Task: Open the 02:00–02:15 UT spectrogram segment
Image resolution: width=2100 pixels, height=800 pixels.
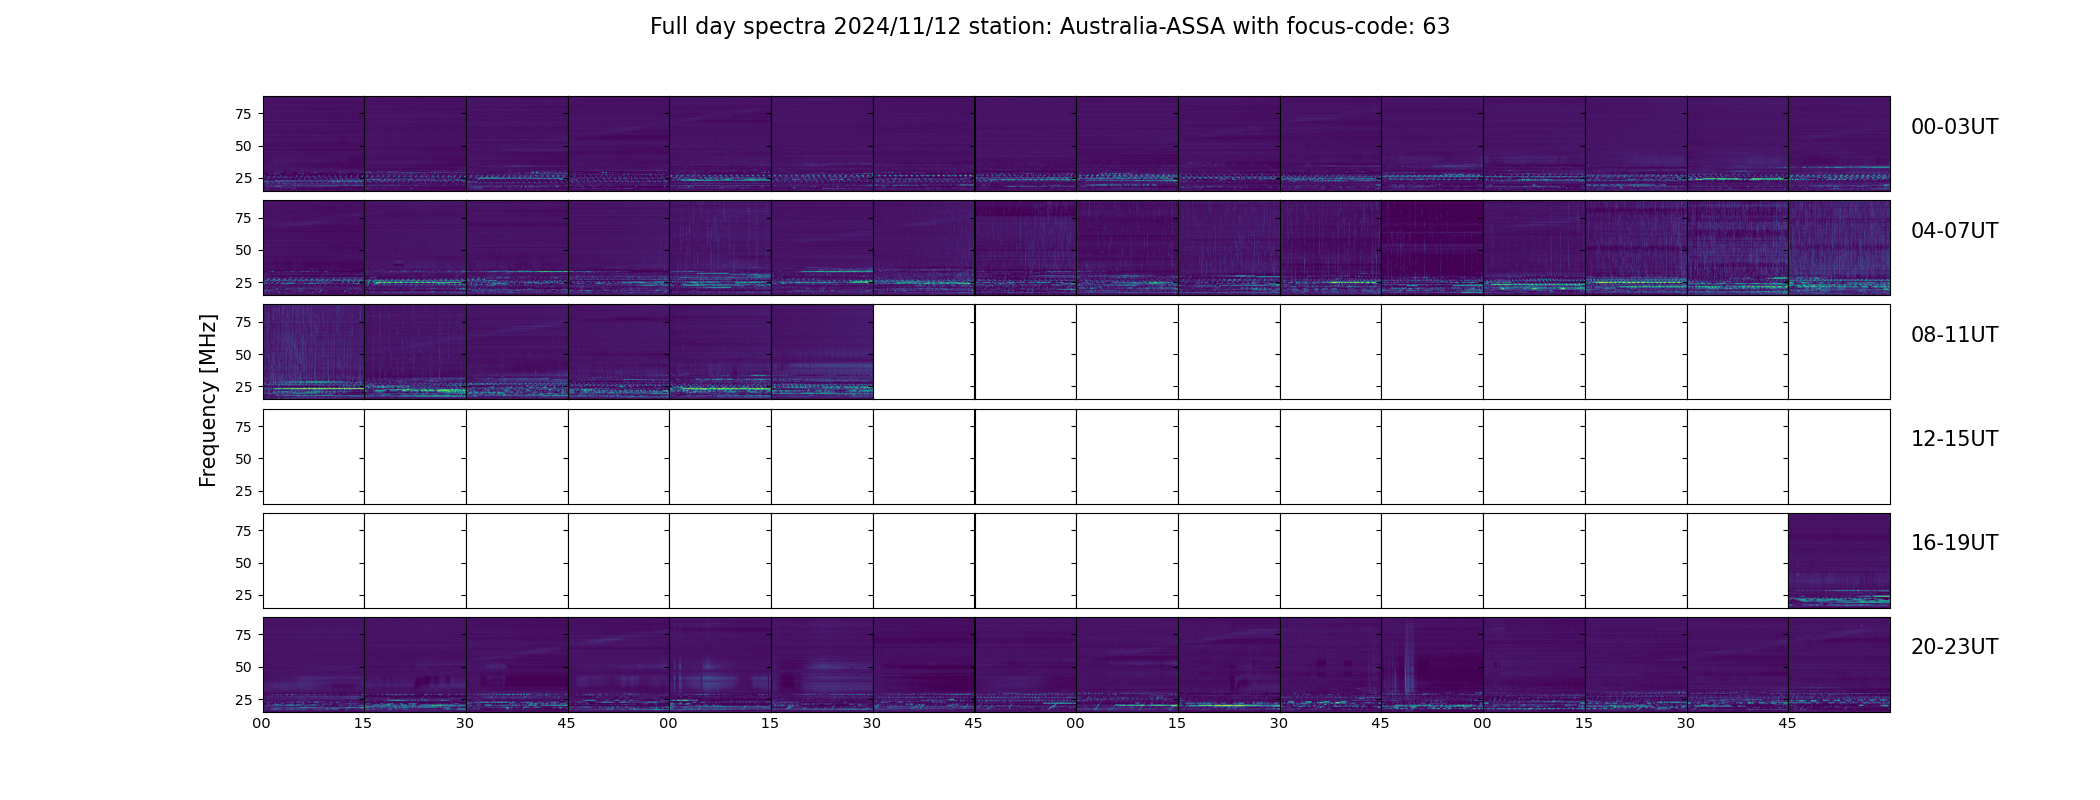Action: 1127,144
